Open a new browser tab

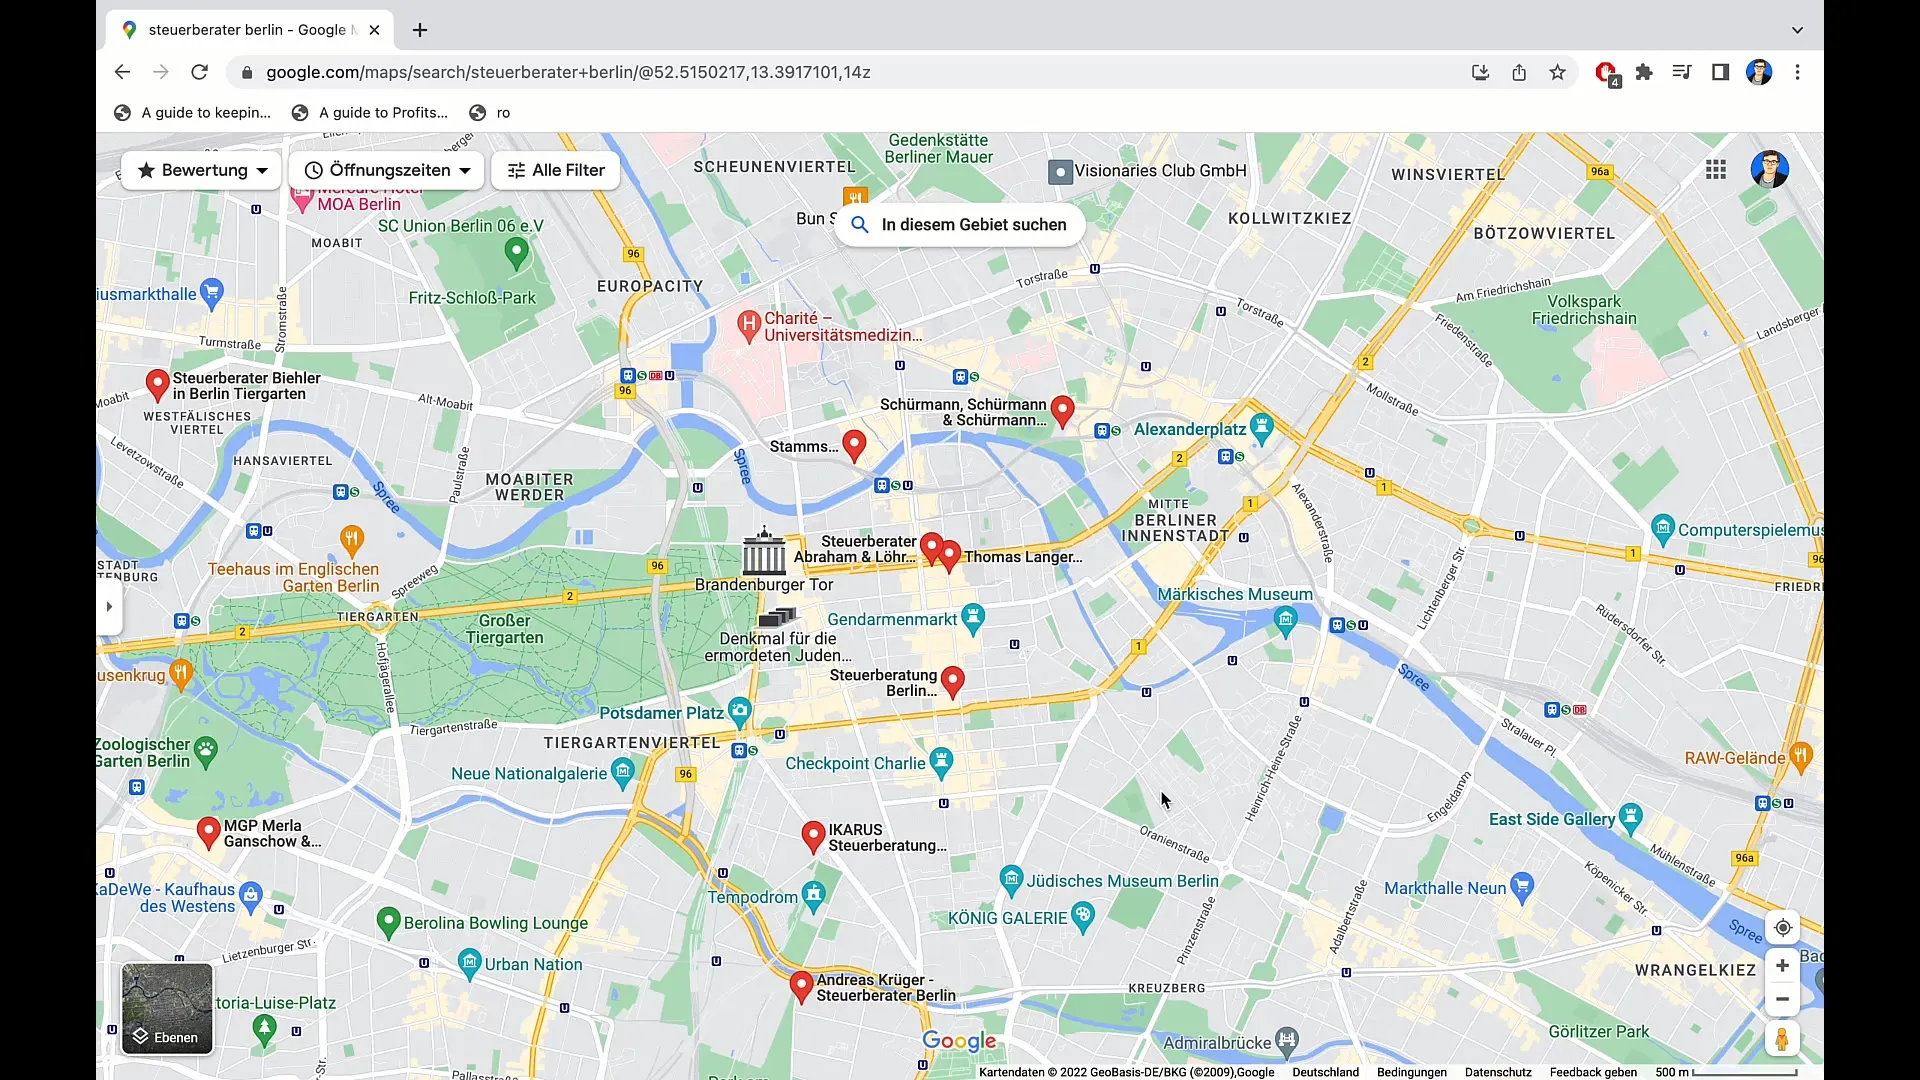click(420, 30)
